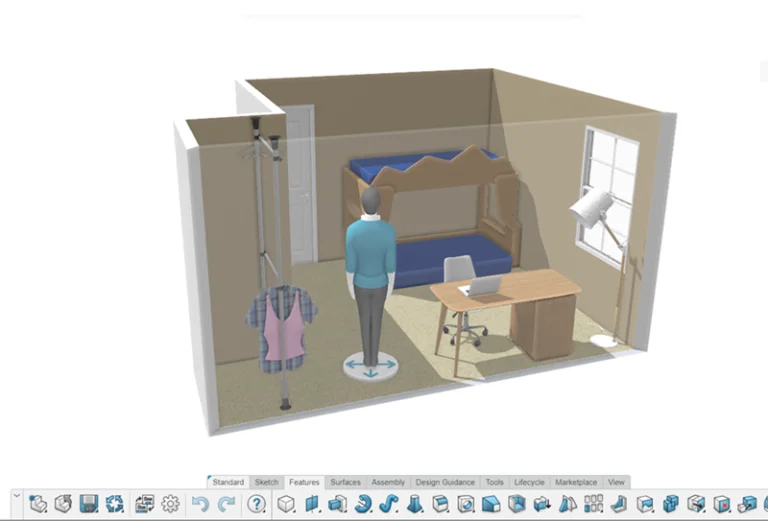
Task: Click the Undo arrow icon
Action: (201, 504)
